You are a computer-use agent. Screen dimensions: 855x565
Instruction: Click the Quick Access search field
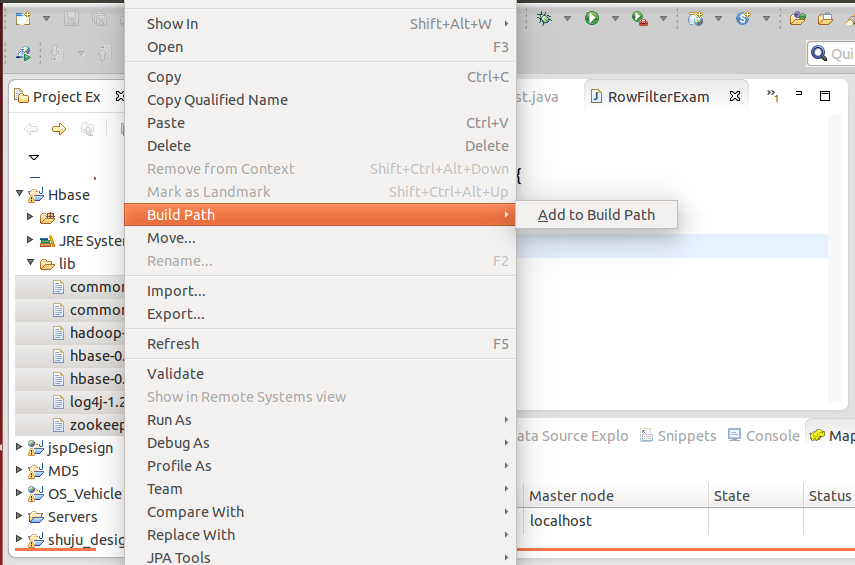835,54
